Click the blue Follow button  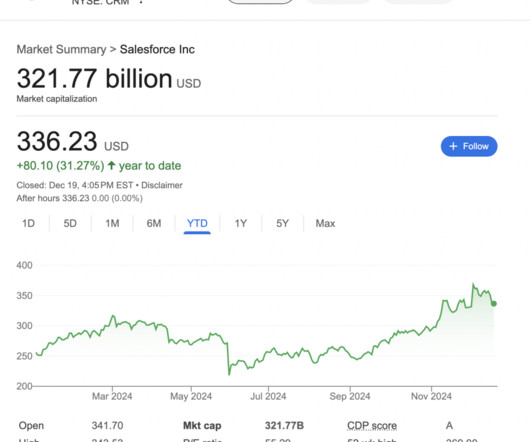click(469, 146)
